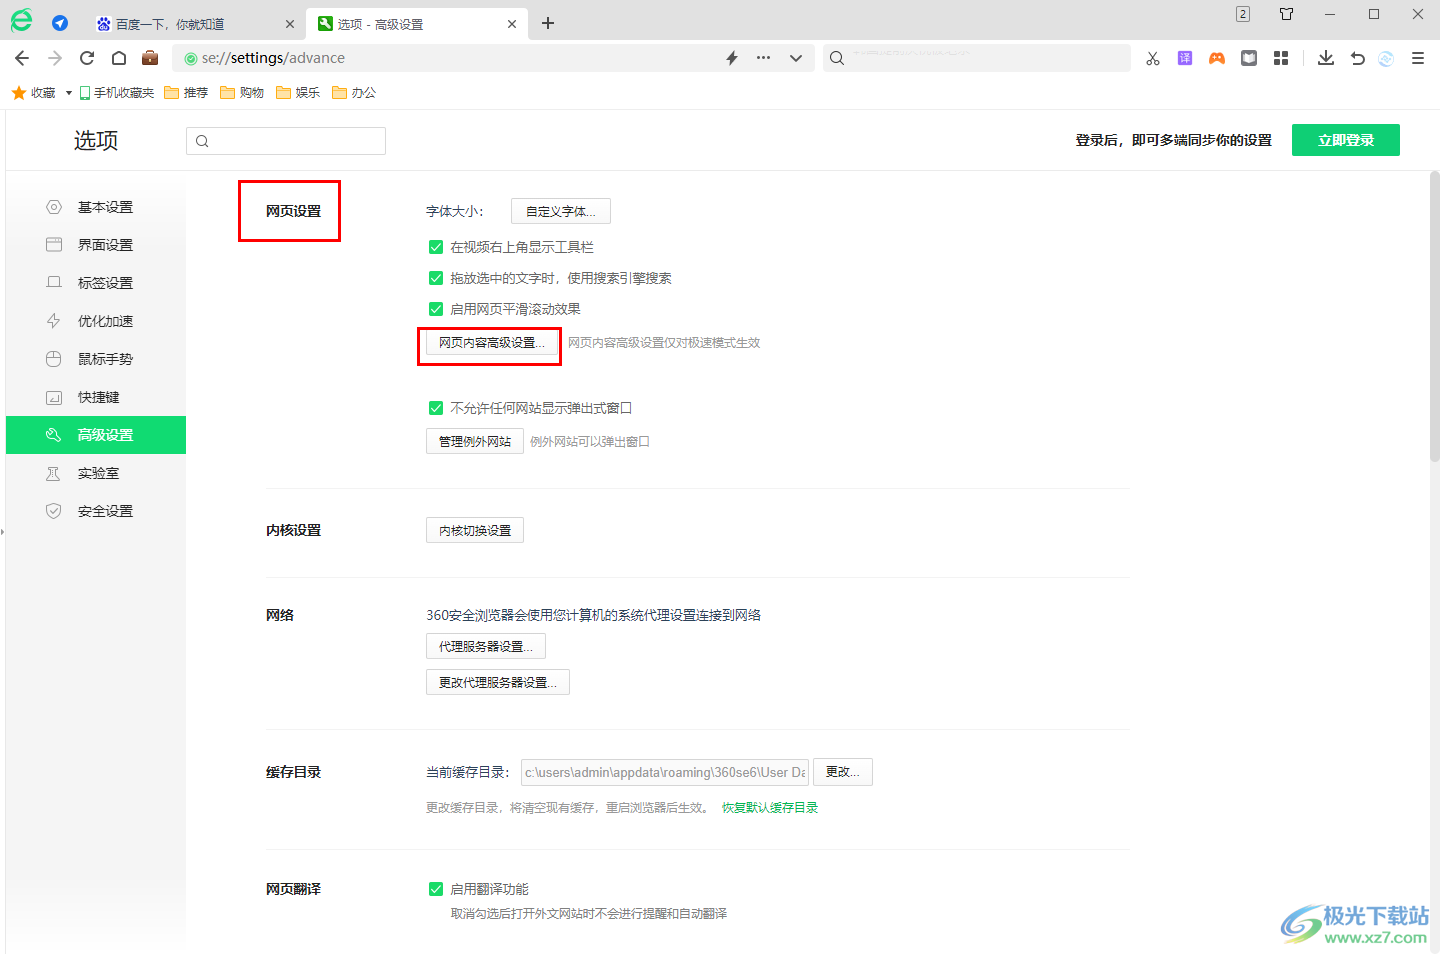The width and height of the screenshot is (1440, 954).
Task: Click the 收藏 star bookmark button
Action: (34, 92)
